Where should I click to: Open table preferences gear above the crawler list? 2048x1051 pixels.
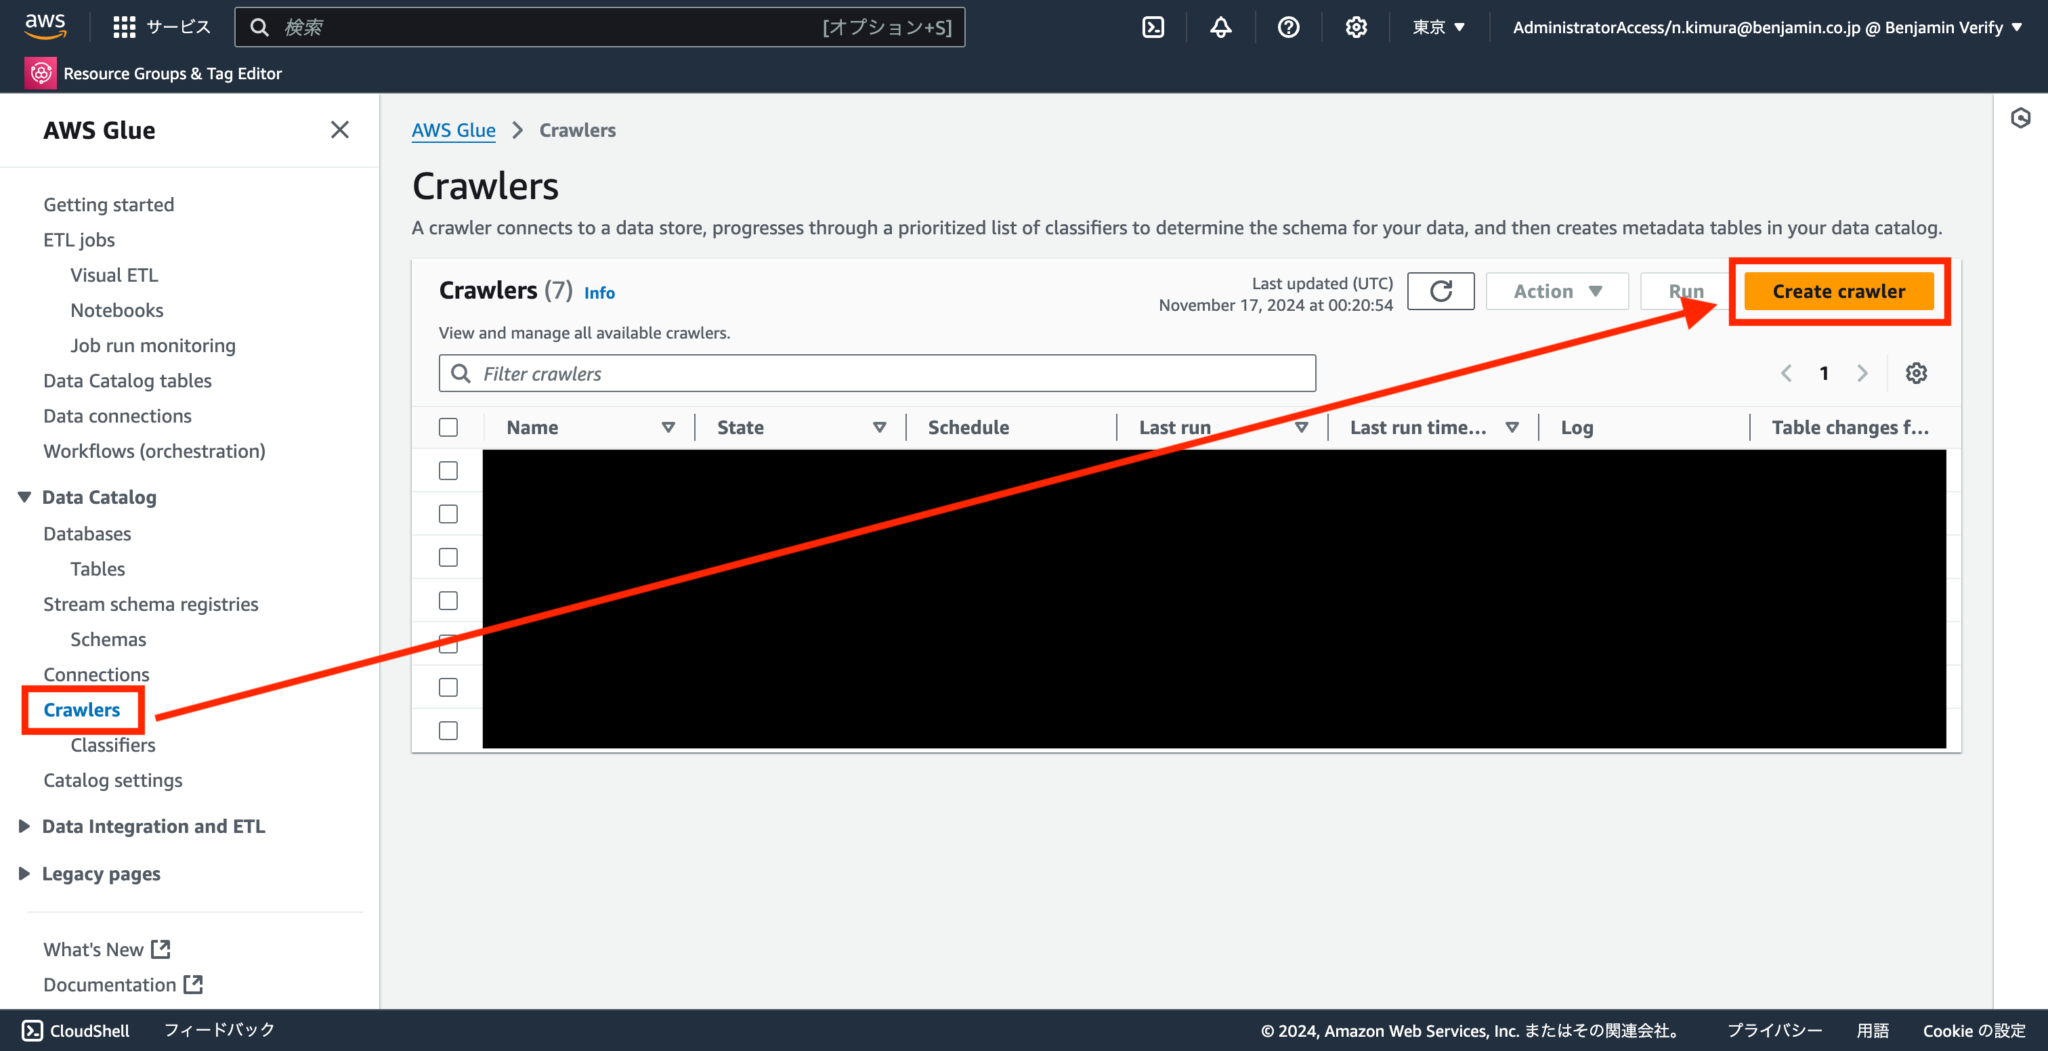pos(1916,373)
